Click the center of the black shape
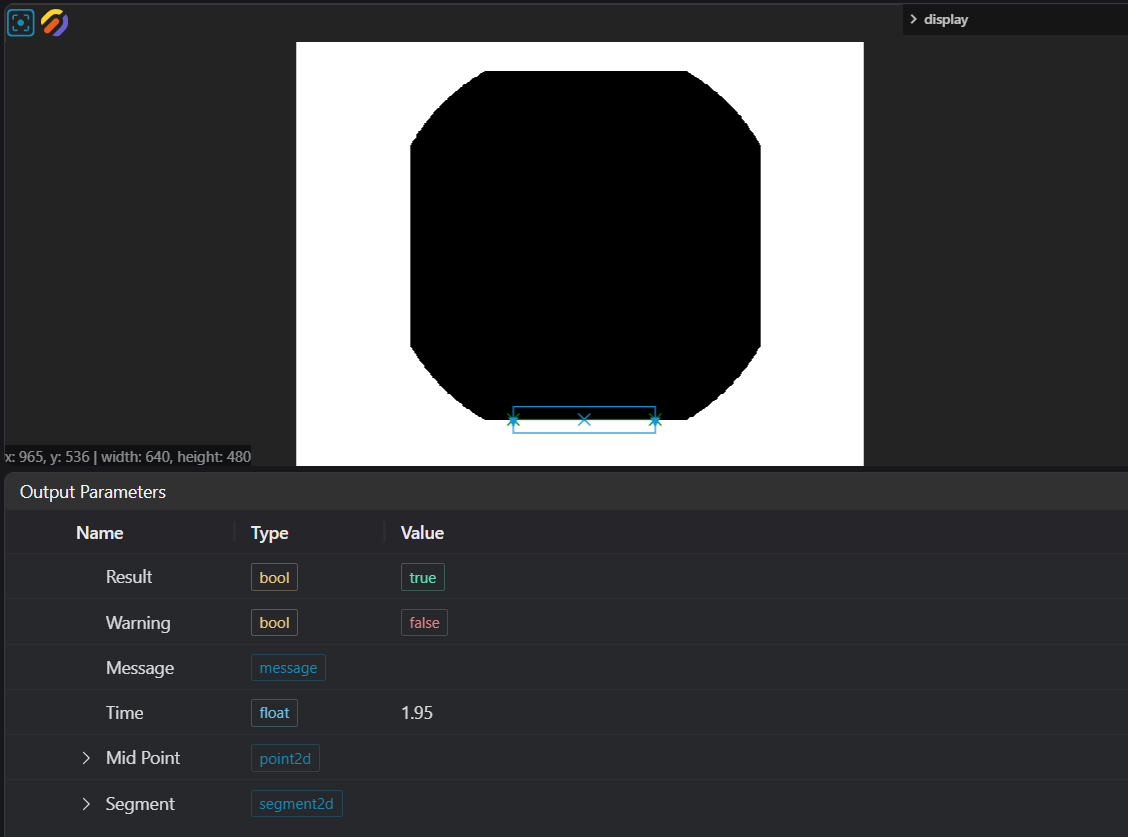The height and width of the screenshot is (837, 1128). 585,245
